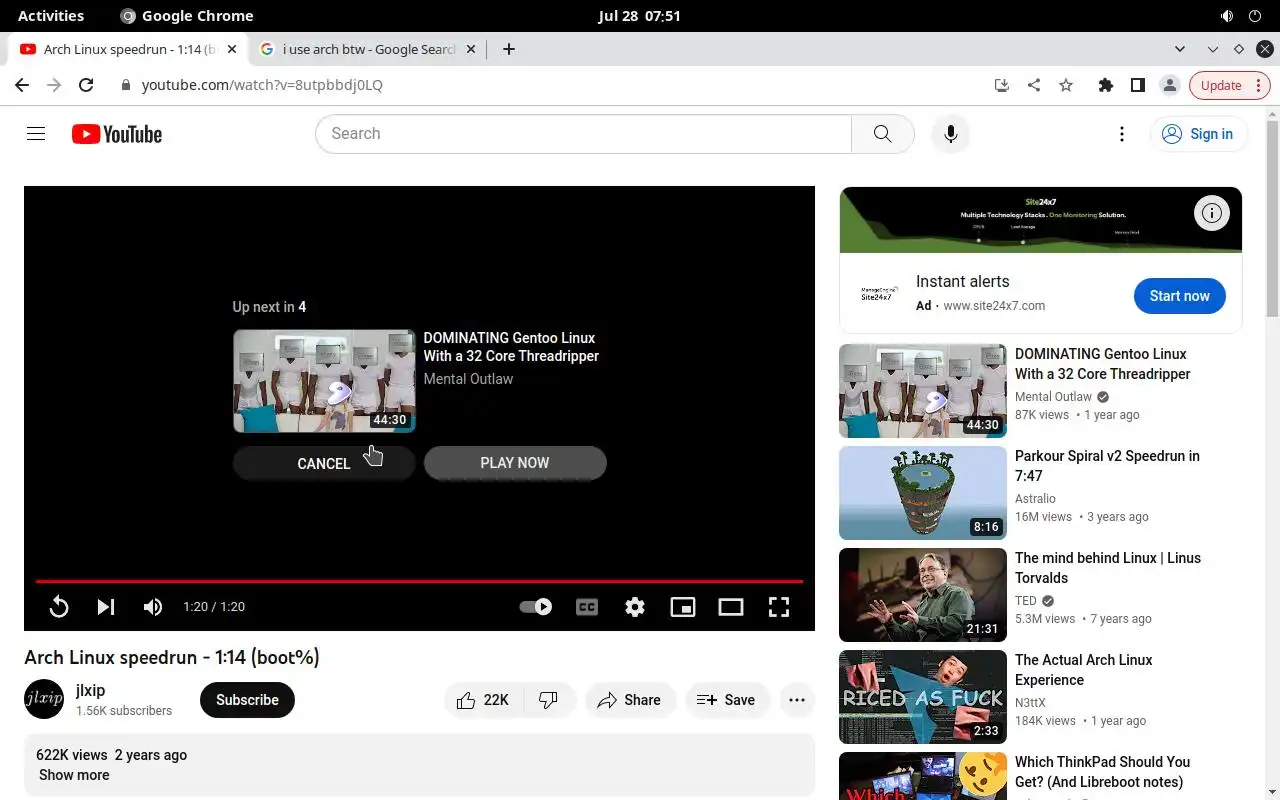Sign in to YouTube
The image size is (1280, 800).
[x=1198, y=134]
